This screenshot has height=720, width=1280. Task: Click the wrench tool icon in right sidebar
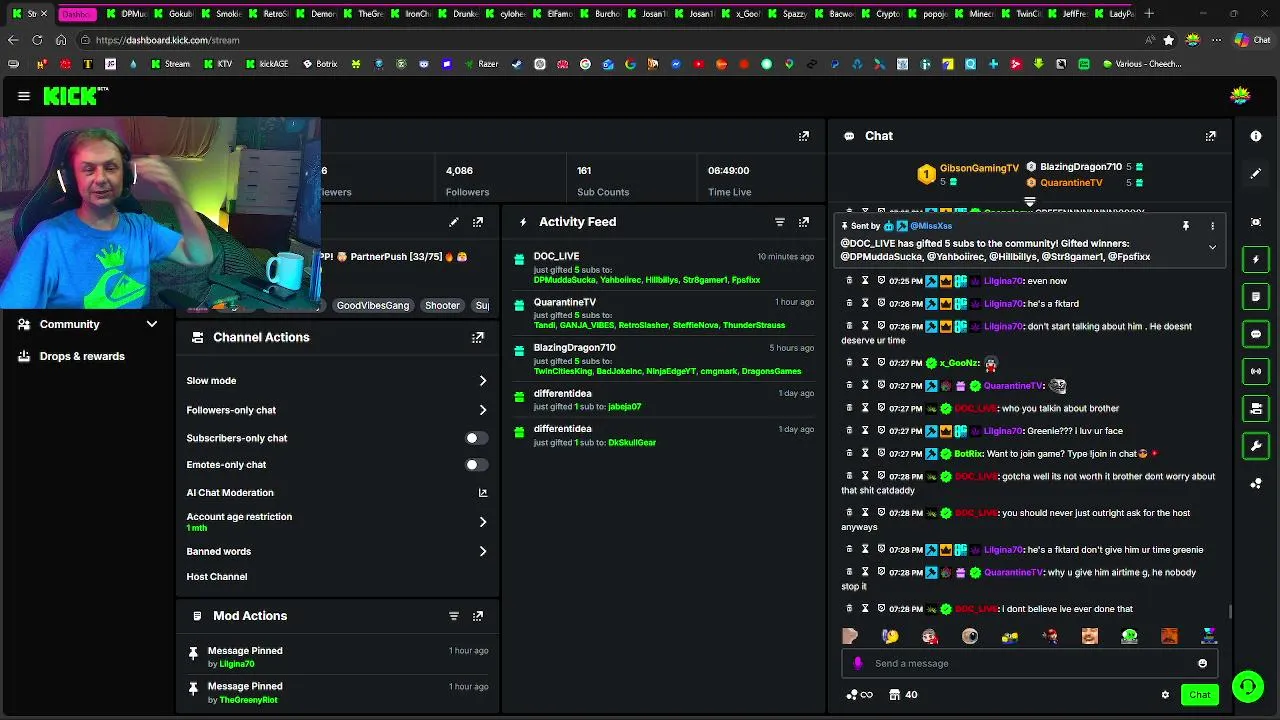1256,445
